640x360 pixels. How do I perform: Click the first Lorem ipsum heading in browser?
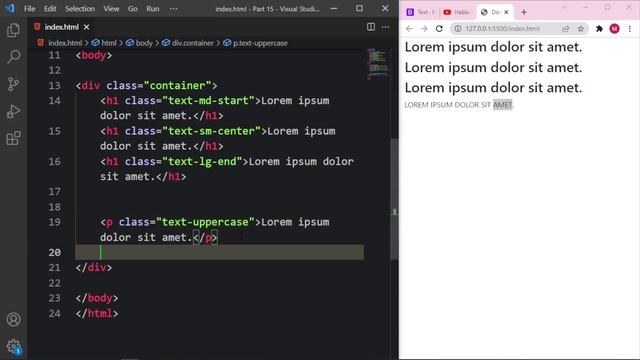493,47
